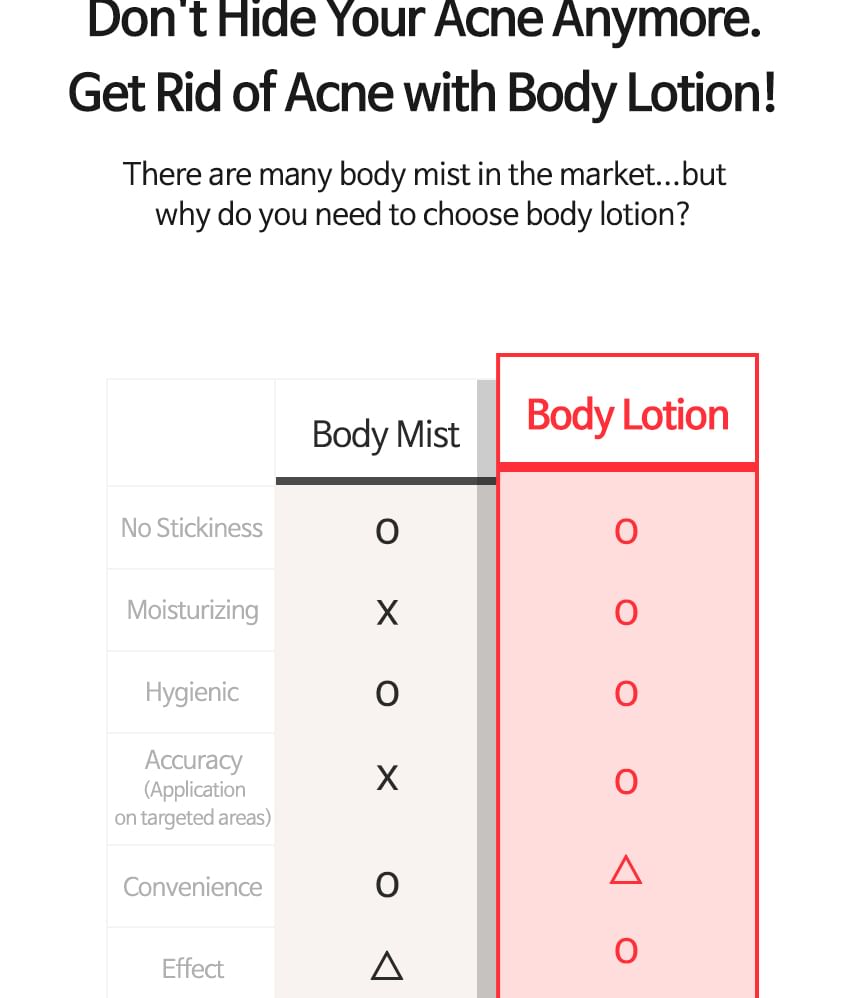Click the Body Mist No Stickiness circle mark
Screen dimensions: 850x998
387,530
